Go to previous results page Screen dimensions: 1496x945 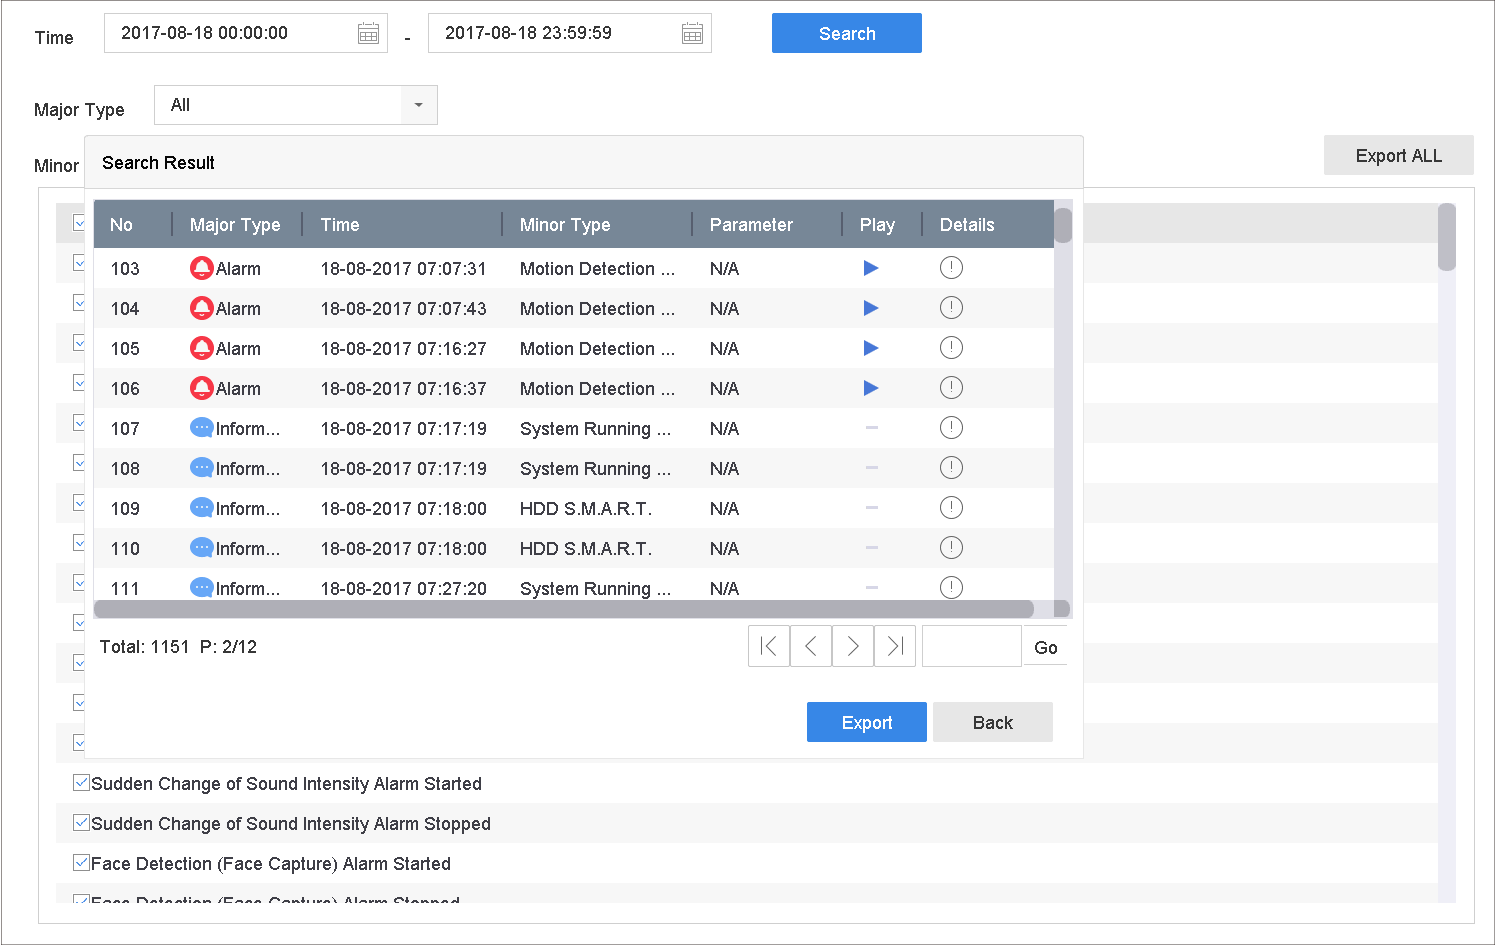(x=811, y=647)
